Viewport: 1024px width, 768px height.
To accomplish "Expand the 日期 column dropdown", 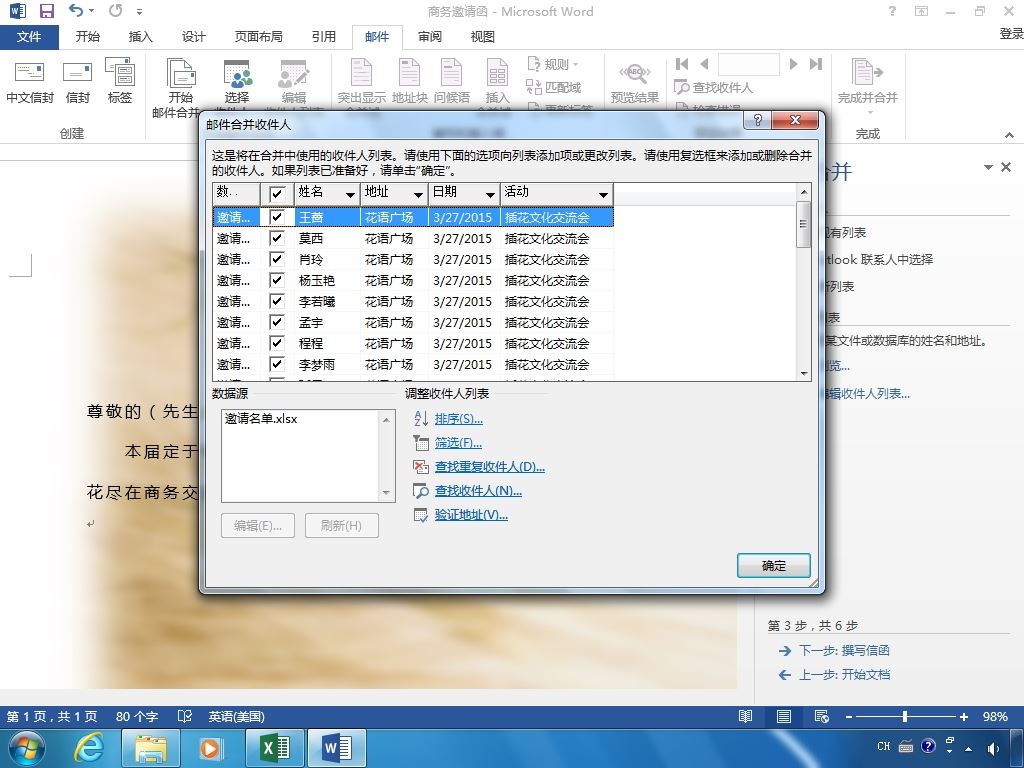I will pyautogui.click(x=490, y=195).
